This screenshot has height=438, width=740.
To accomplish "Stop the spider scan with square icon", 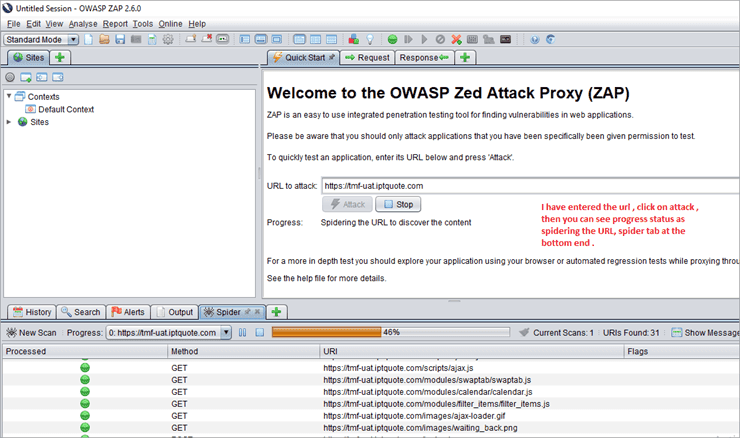I will [259, 332].
